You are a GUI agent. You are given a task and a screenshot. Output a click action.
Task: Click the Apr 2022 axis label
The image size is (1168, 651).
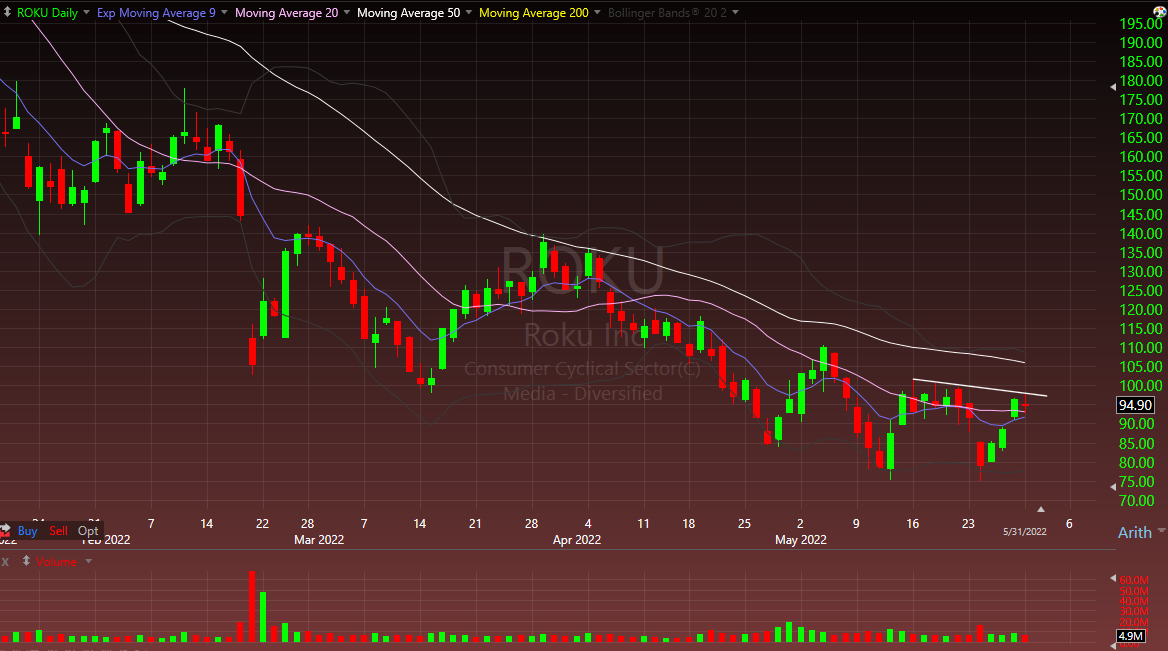tap(577, 540)
